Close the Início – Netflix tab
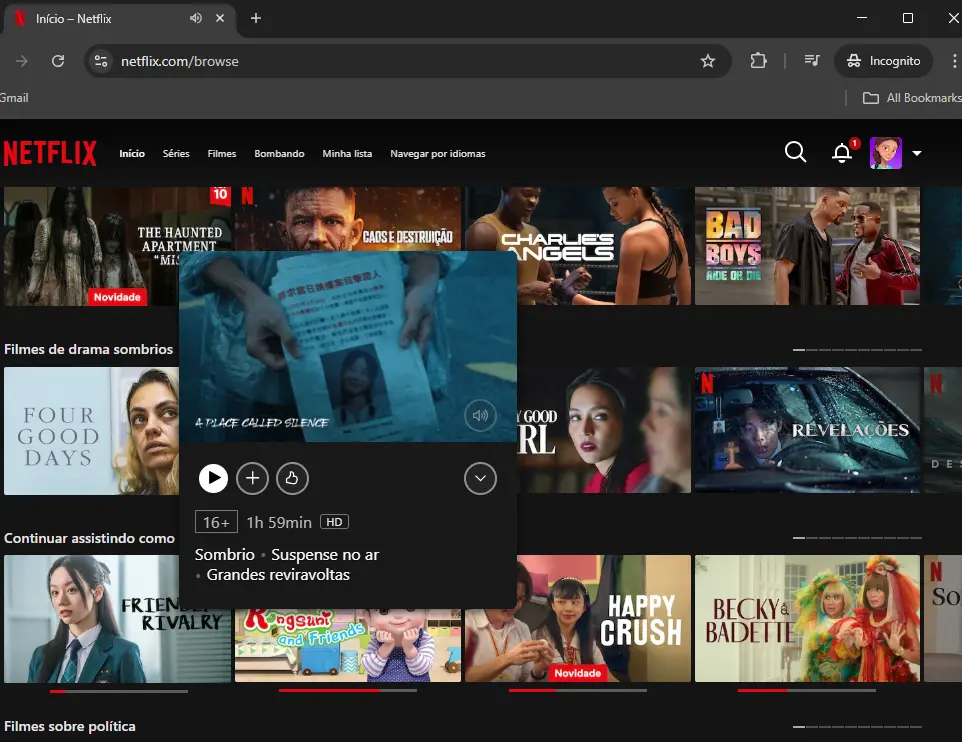Screen dimensions: 962x742 [220, 18]
